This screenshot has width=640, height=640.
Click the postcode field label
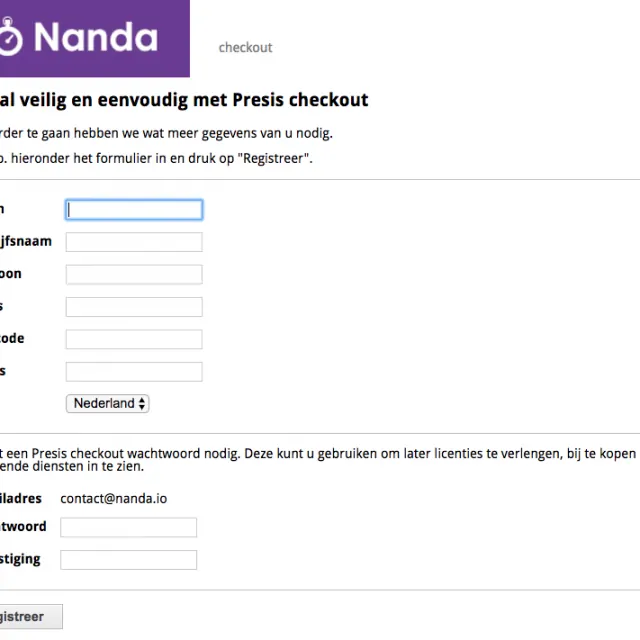click(12, 338)
